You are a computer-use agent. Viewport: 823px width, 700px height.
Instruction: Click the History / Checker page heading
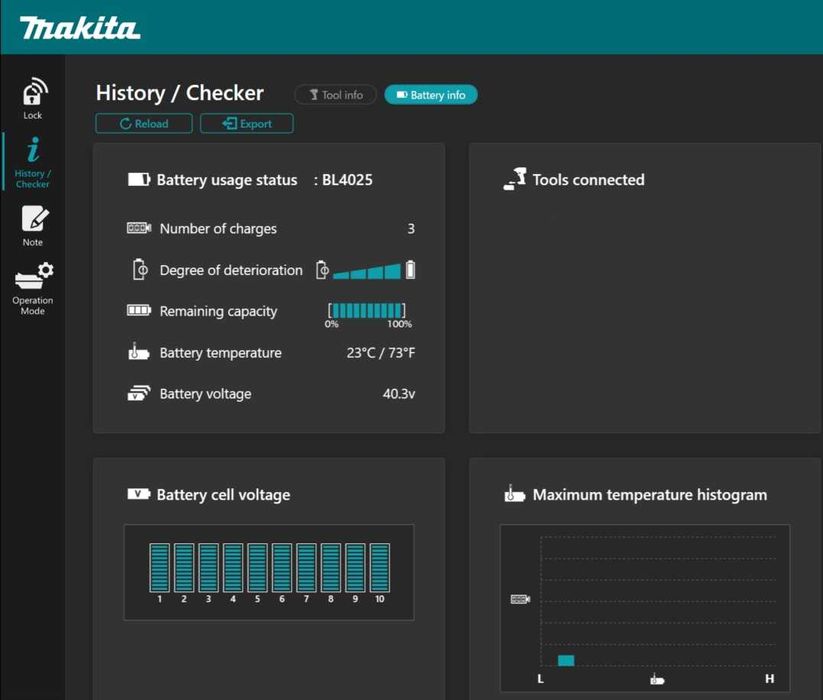[180, 93]
